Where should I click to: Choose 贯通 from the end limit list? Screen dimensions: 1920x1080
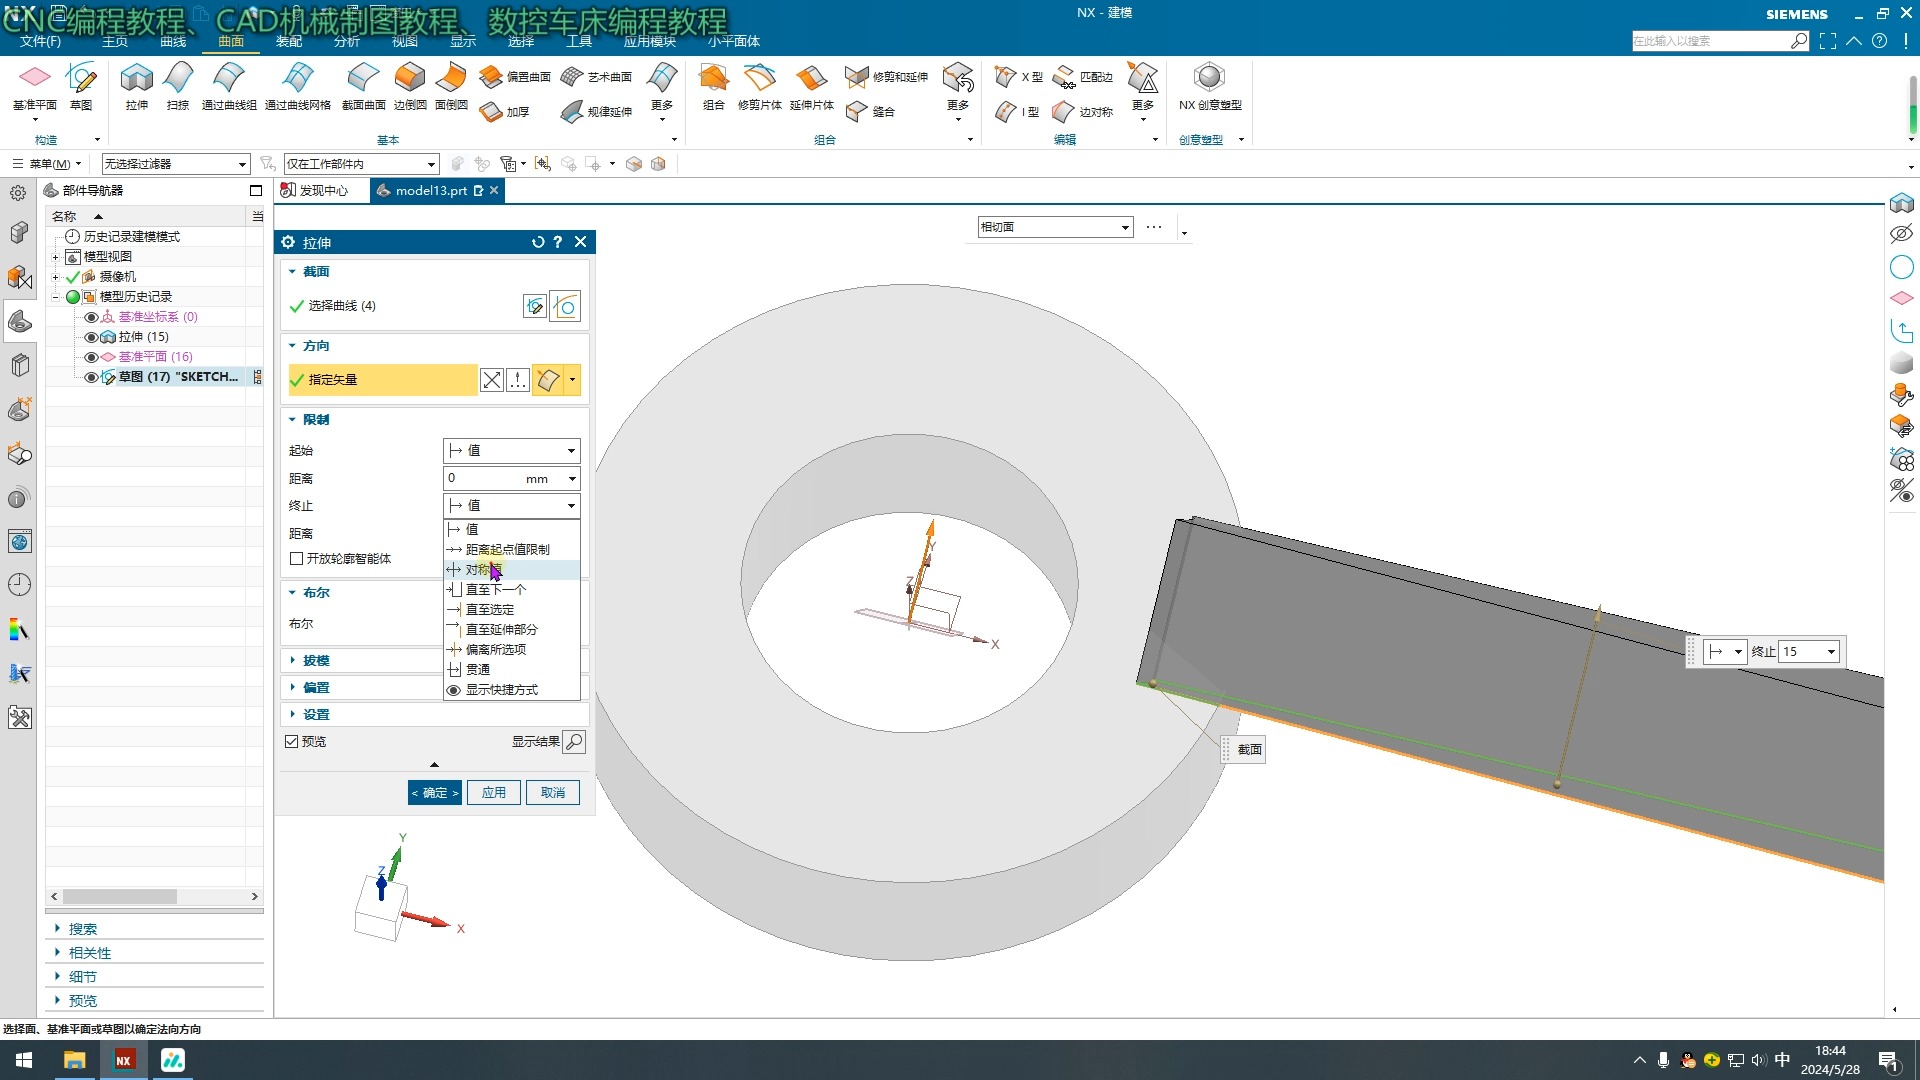(478, 670)
